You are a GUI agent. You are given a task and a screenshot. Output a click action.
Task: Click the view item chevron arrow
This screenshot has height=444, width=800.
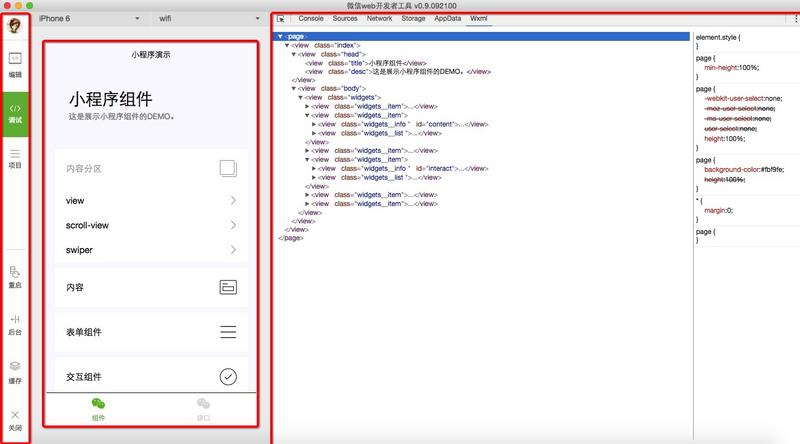coord(233,201)
